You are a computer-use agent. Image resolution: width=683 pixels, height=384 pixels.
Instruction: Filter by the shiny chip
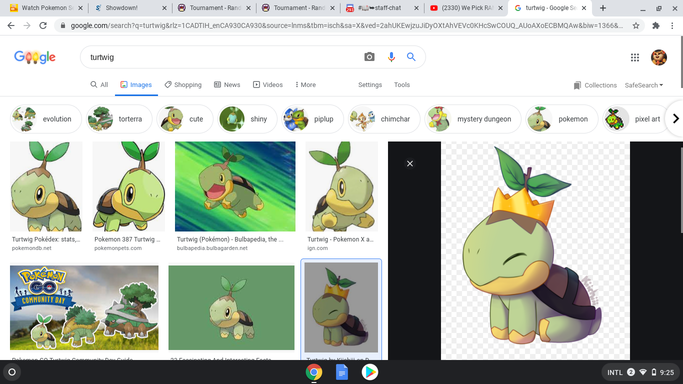(247, 119)
